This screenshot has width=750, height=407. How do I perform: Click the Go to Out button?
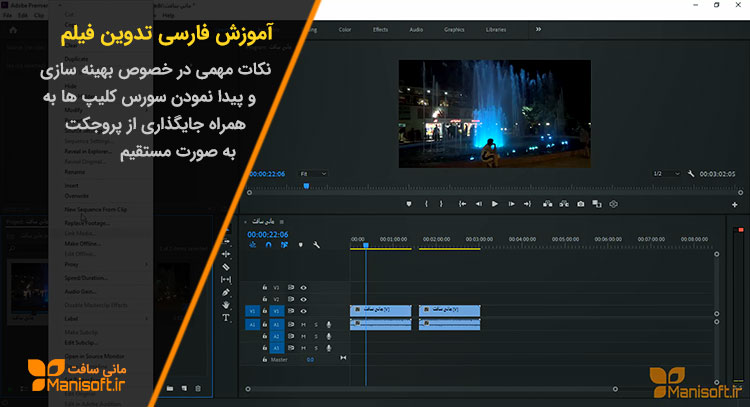point(527,204)
